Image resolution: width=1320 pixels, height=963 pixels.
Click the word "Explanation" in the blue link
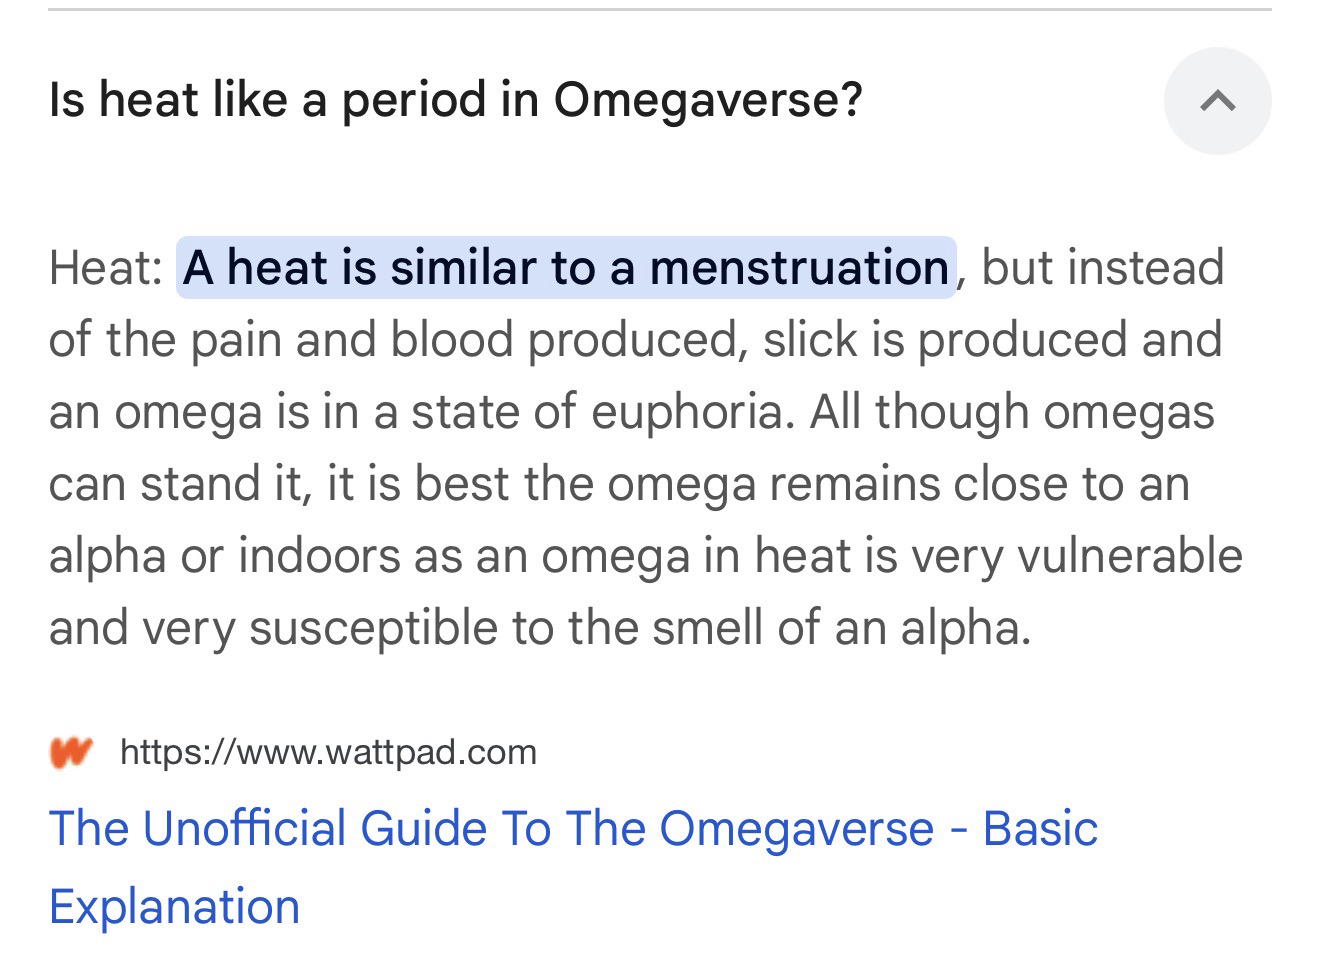click(174, 907)
